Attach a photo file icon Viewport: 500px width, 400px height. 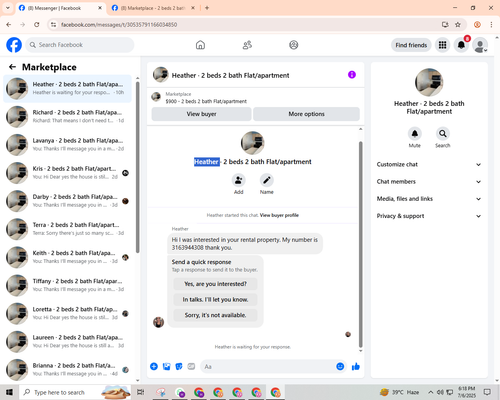tap(166, 367)
